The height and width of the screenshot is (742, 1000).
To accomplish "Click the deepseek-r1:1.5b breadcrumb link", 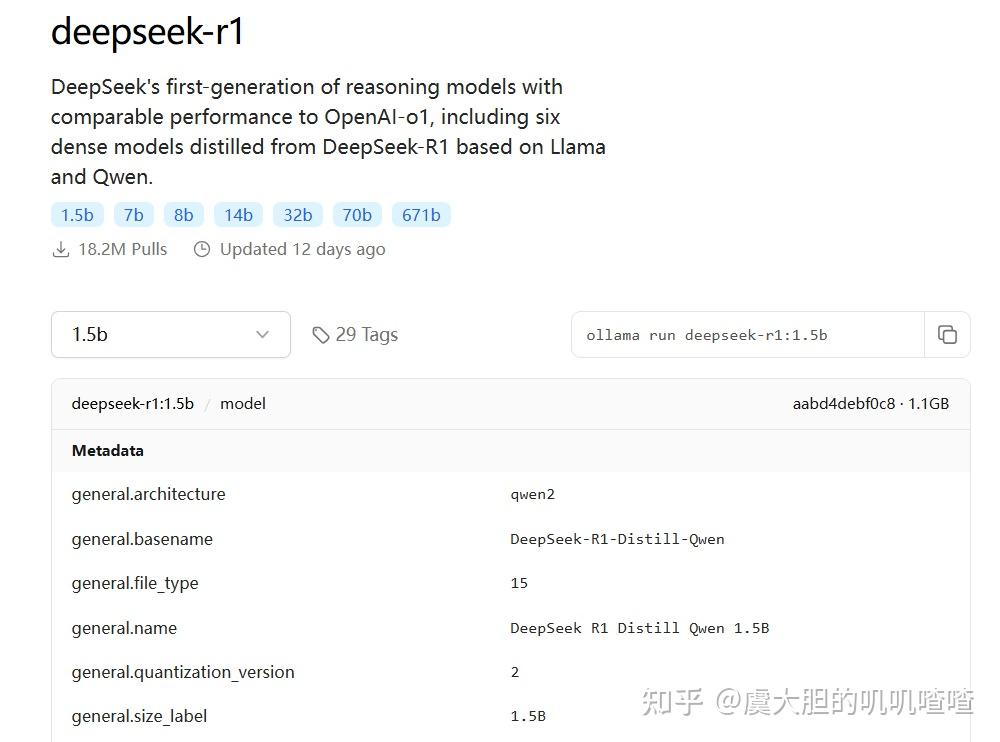I will 132,403.
